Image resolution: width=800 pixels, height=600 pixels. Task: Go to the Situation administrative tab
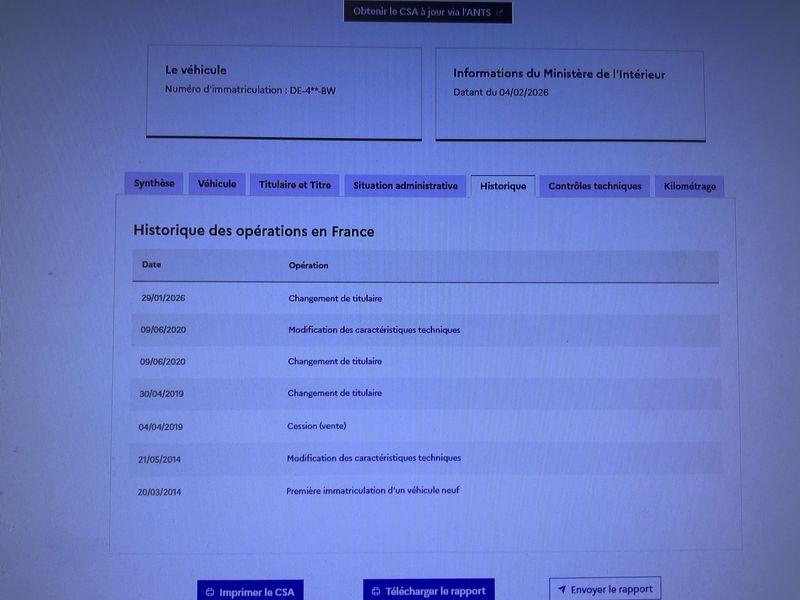405,186
